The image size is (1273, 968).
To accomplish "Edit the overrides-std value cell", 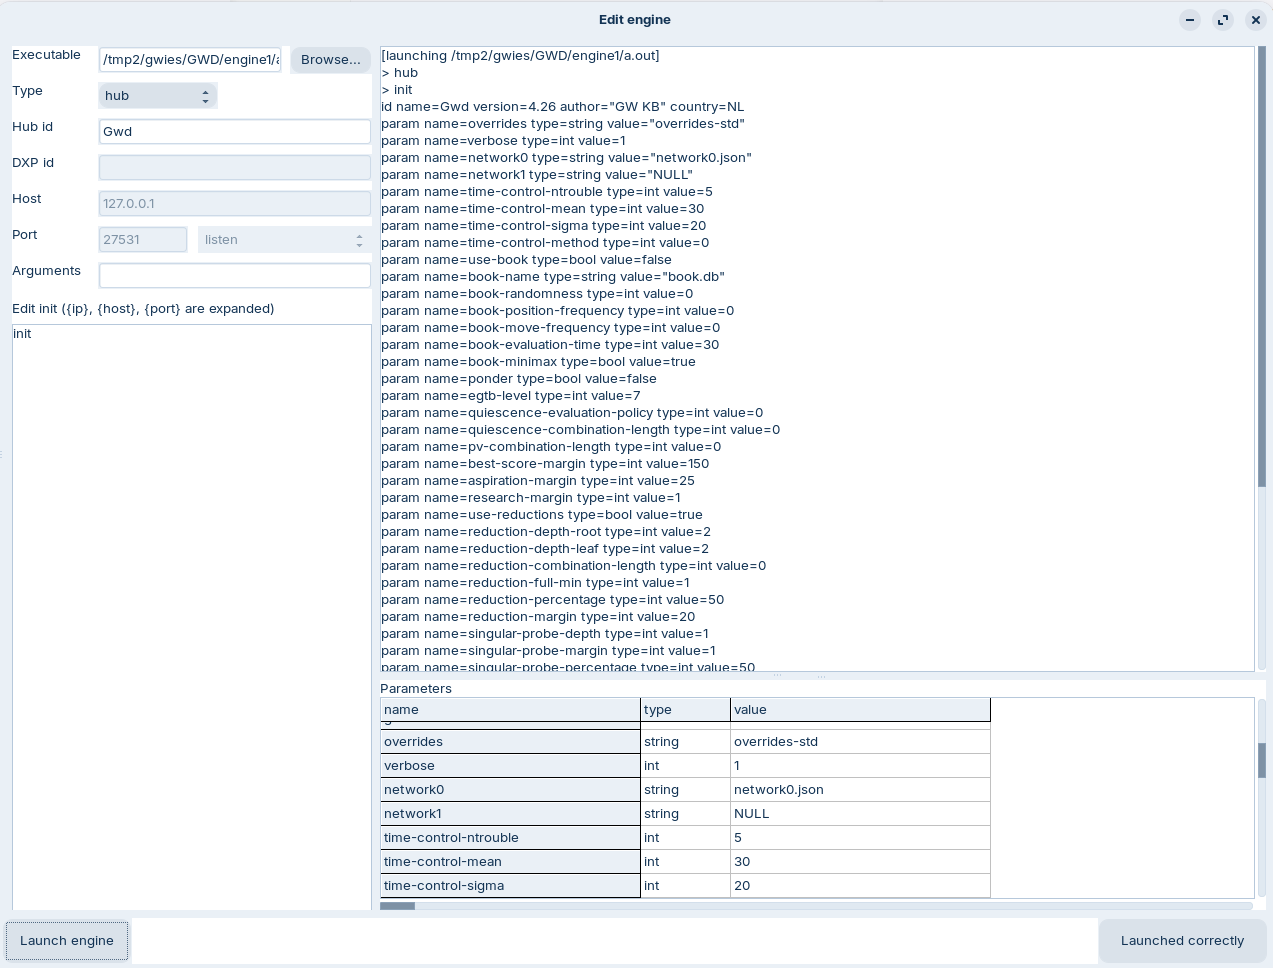I will [860, 742].
